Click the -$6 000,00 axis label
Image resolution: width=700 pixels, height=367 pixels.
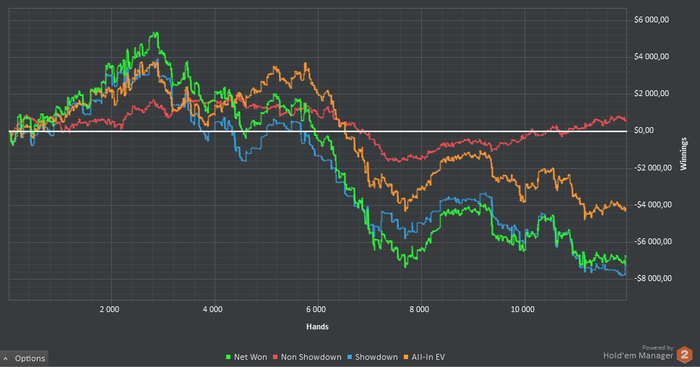click(x=653, y=242)
